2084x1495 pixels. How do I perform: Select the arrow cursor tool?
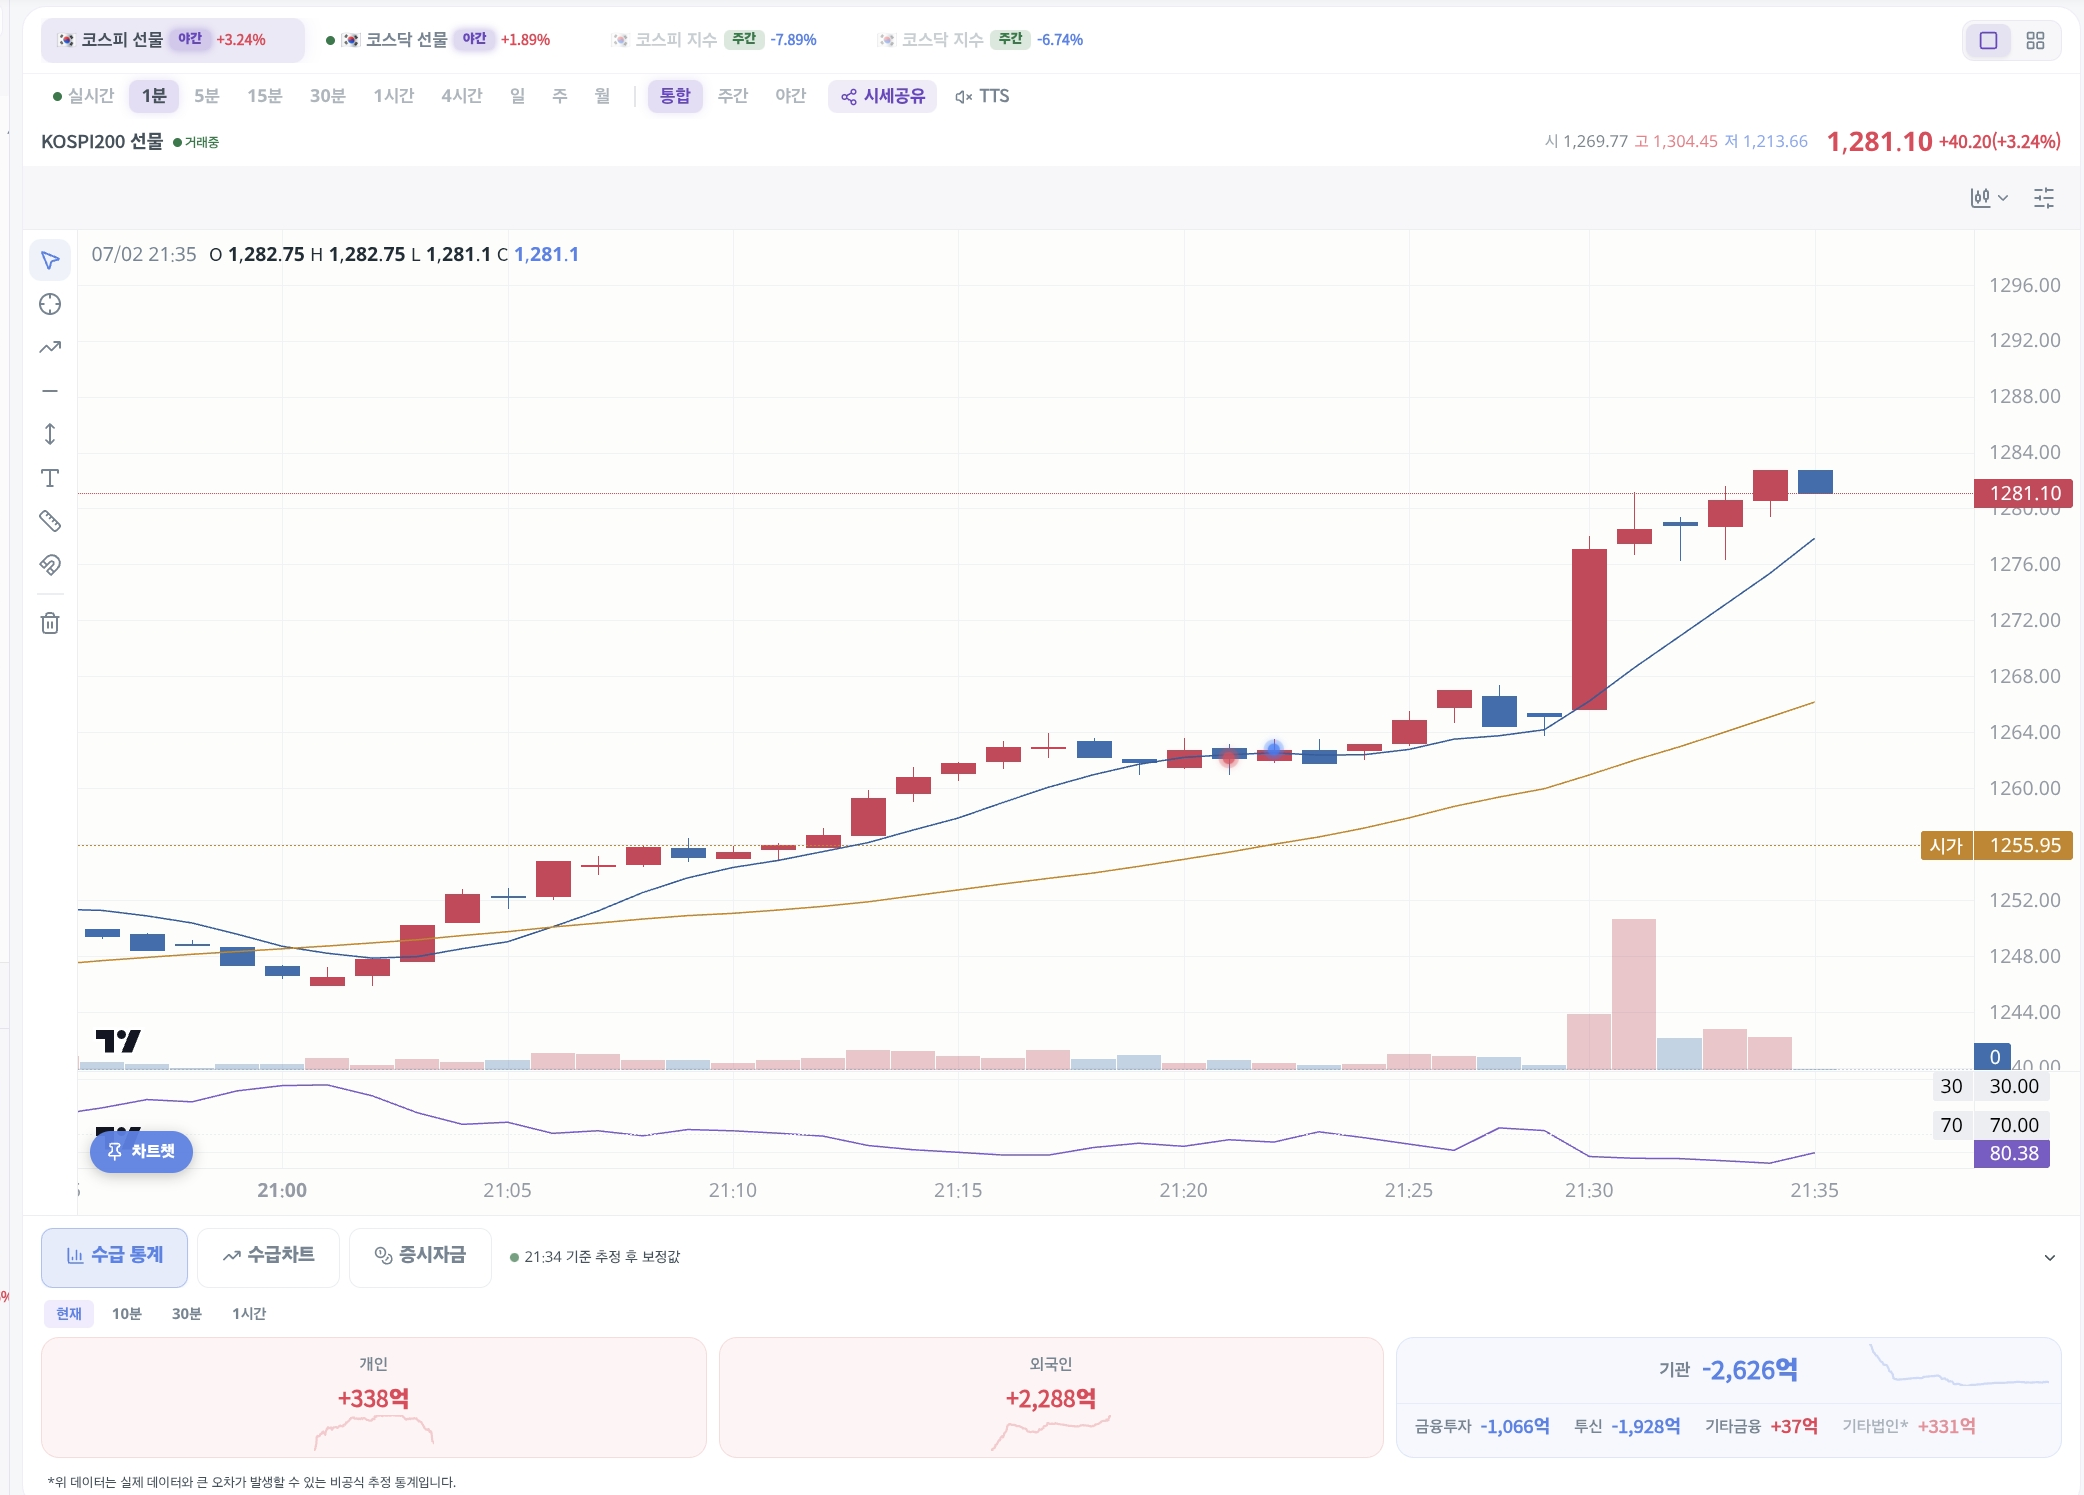click(50, 261)
